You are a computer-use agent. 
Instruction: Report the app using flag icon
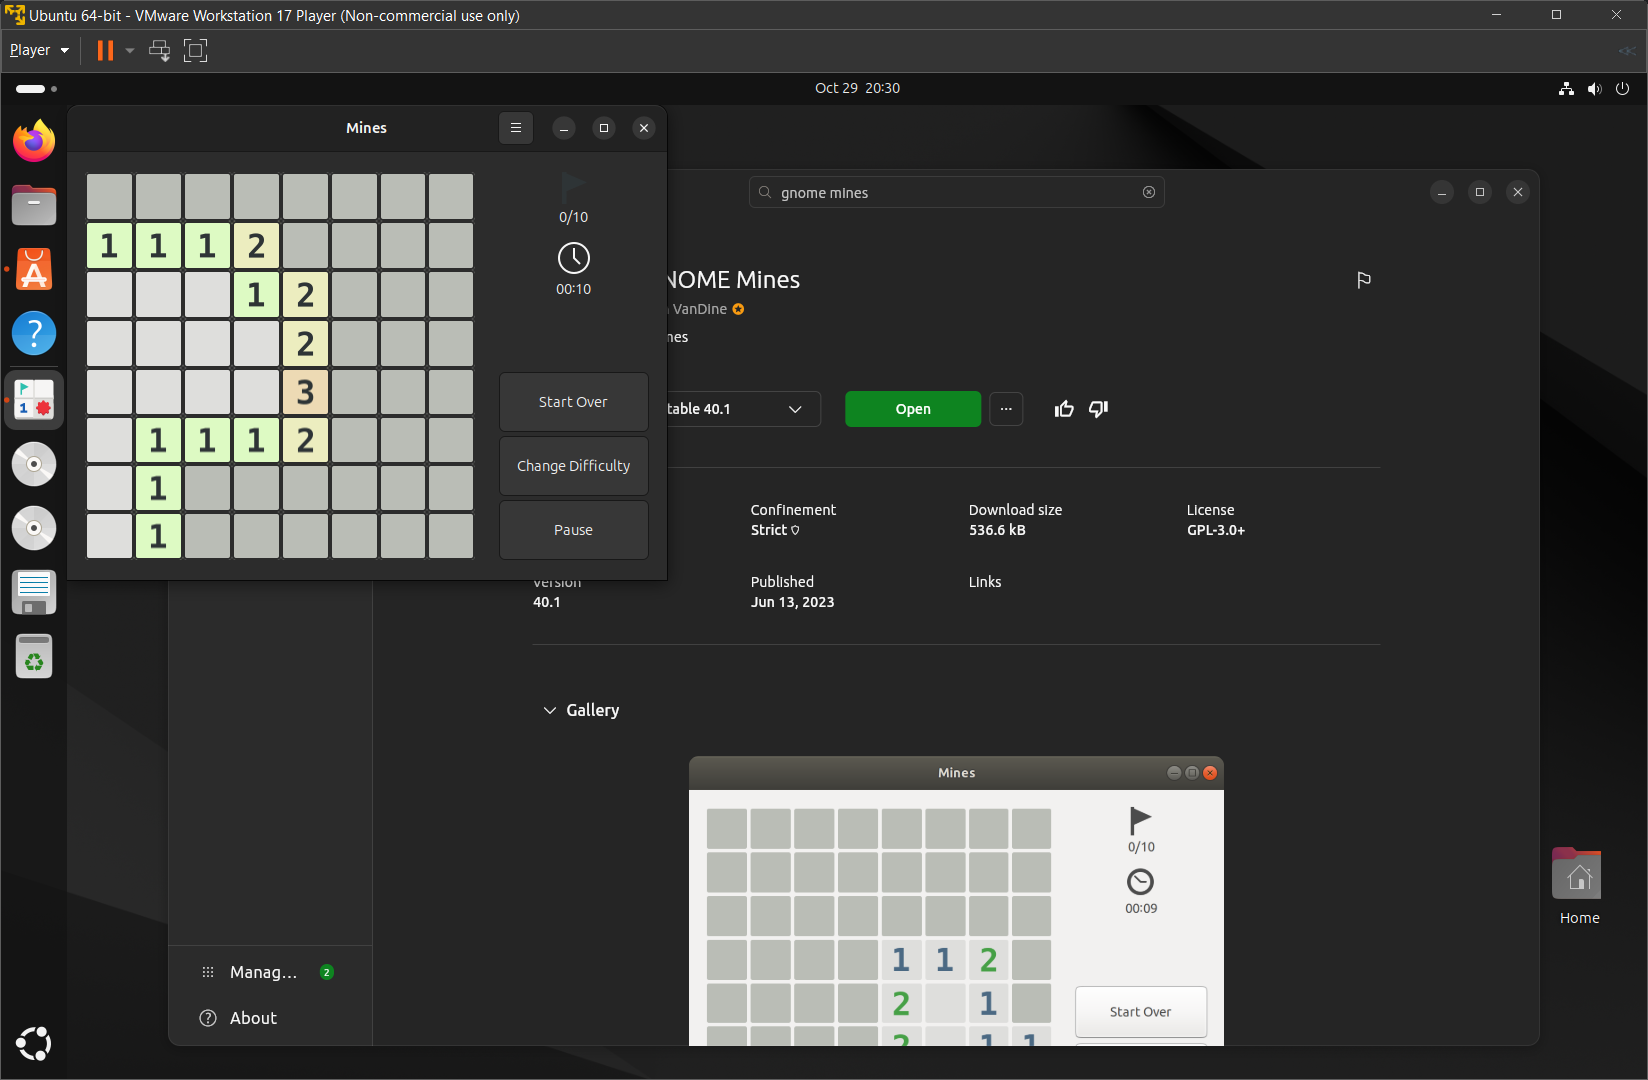point(1364,280)
